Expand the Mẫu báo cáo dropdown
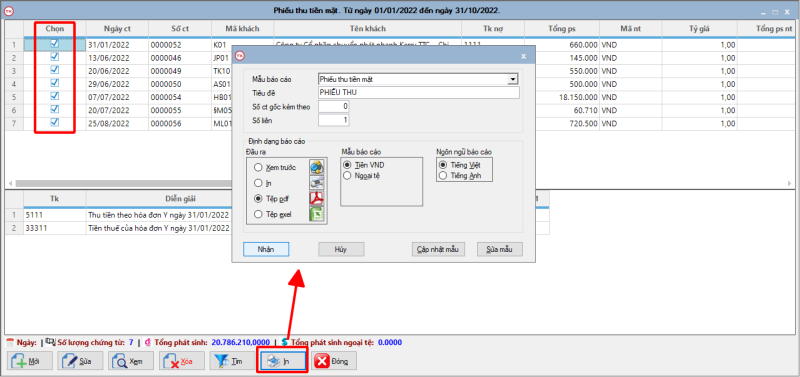Screen dimensions: 800x377 513,79
